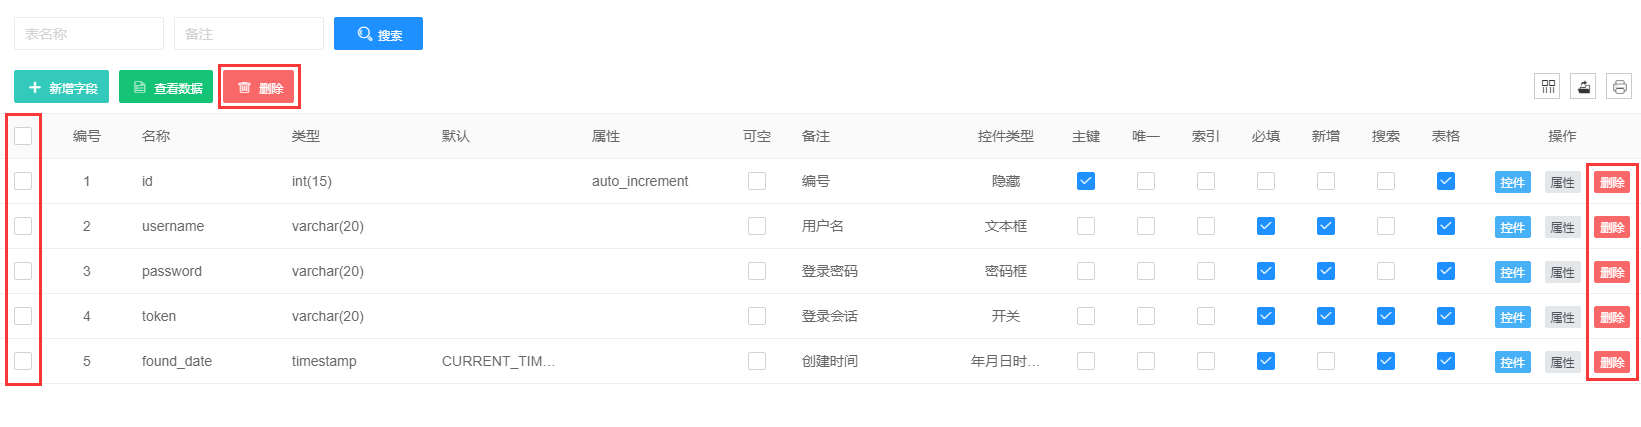
Task: Click into the 备注 search field
Action: click(x=249, y=34)
